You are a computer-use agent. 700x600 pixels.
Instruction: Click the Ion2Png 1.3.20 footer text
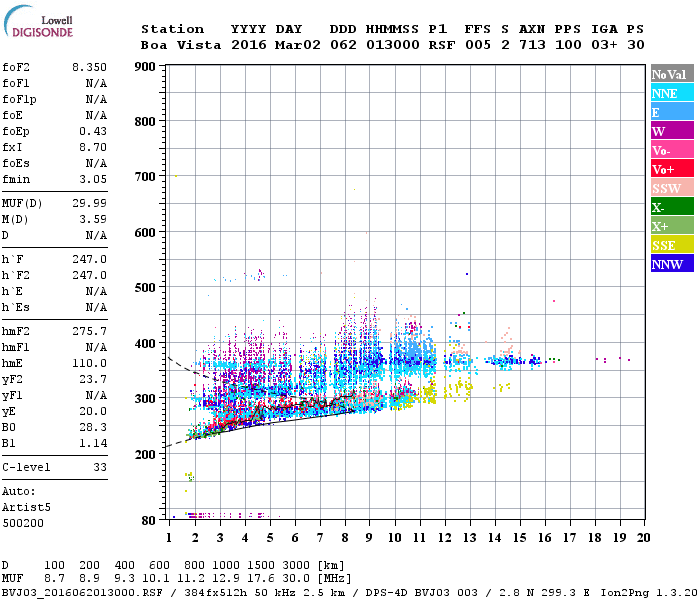[650, 593]
